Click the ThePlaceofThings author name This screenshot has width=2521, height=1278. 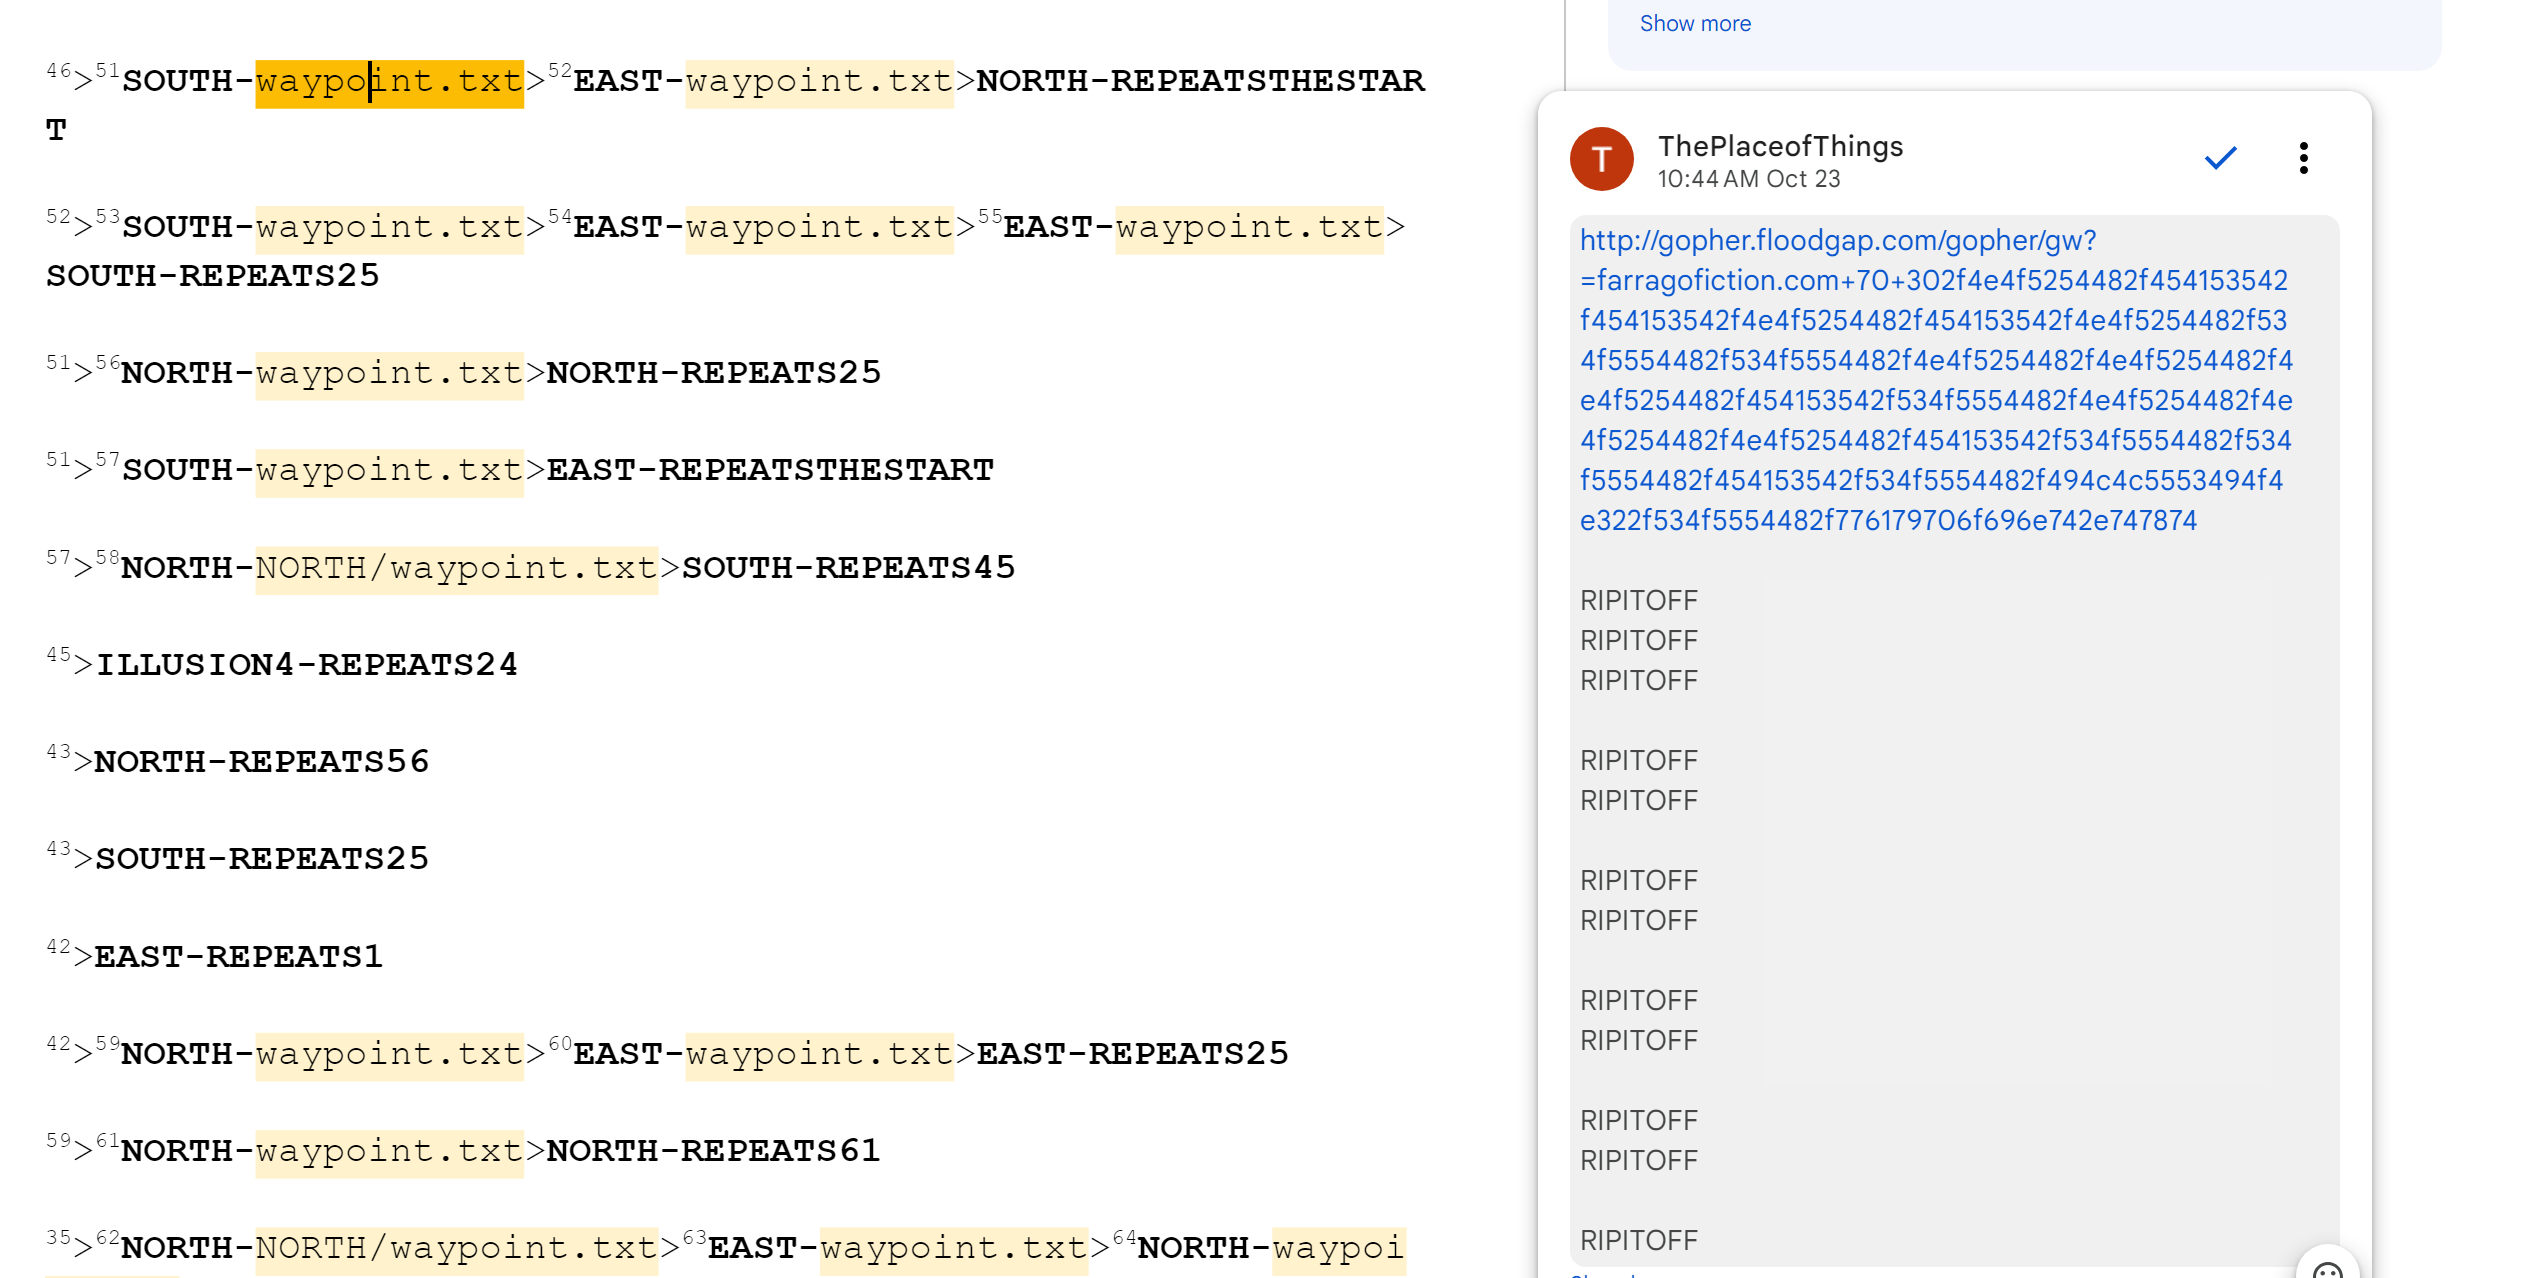click(x=1780, y=147)
